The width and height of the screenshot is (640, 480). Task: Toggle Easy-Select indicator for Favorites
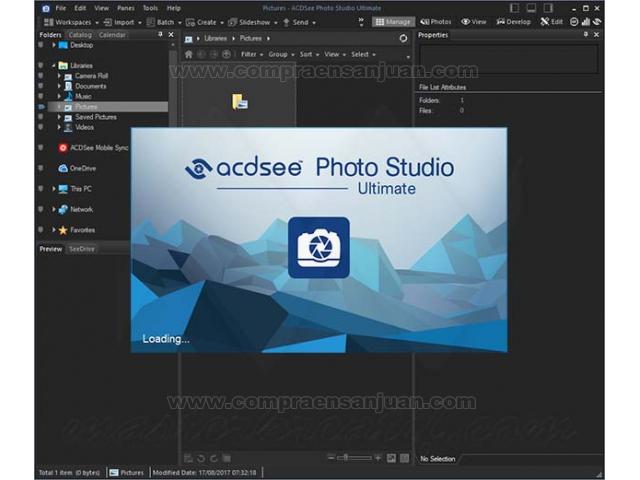click(41, 230)
